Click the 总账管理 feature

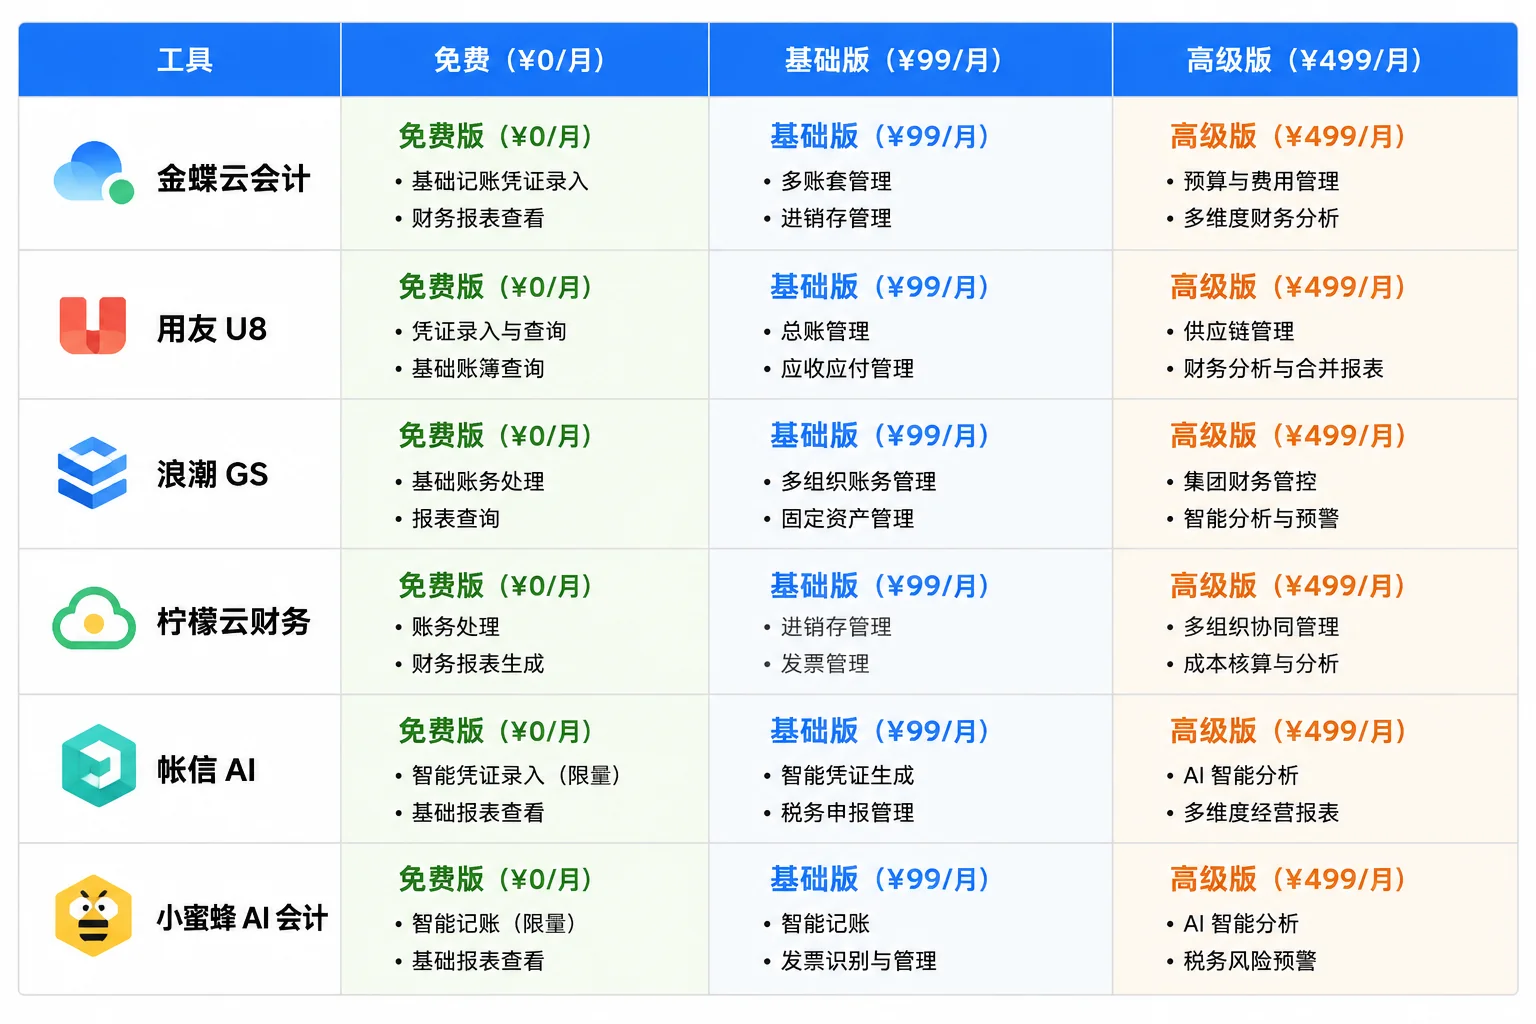[825, 331]
